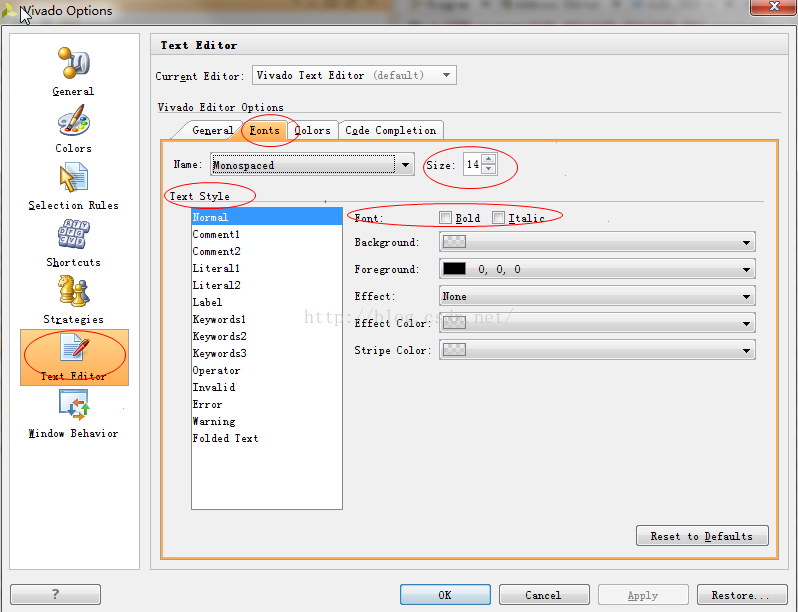
Task: Select Literal2 text style
Action: 267,285
